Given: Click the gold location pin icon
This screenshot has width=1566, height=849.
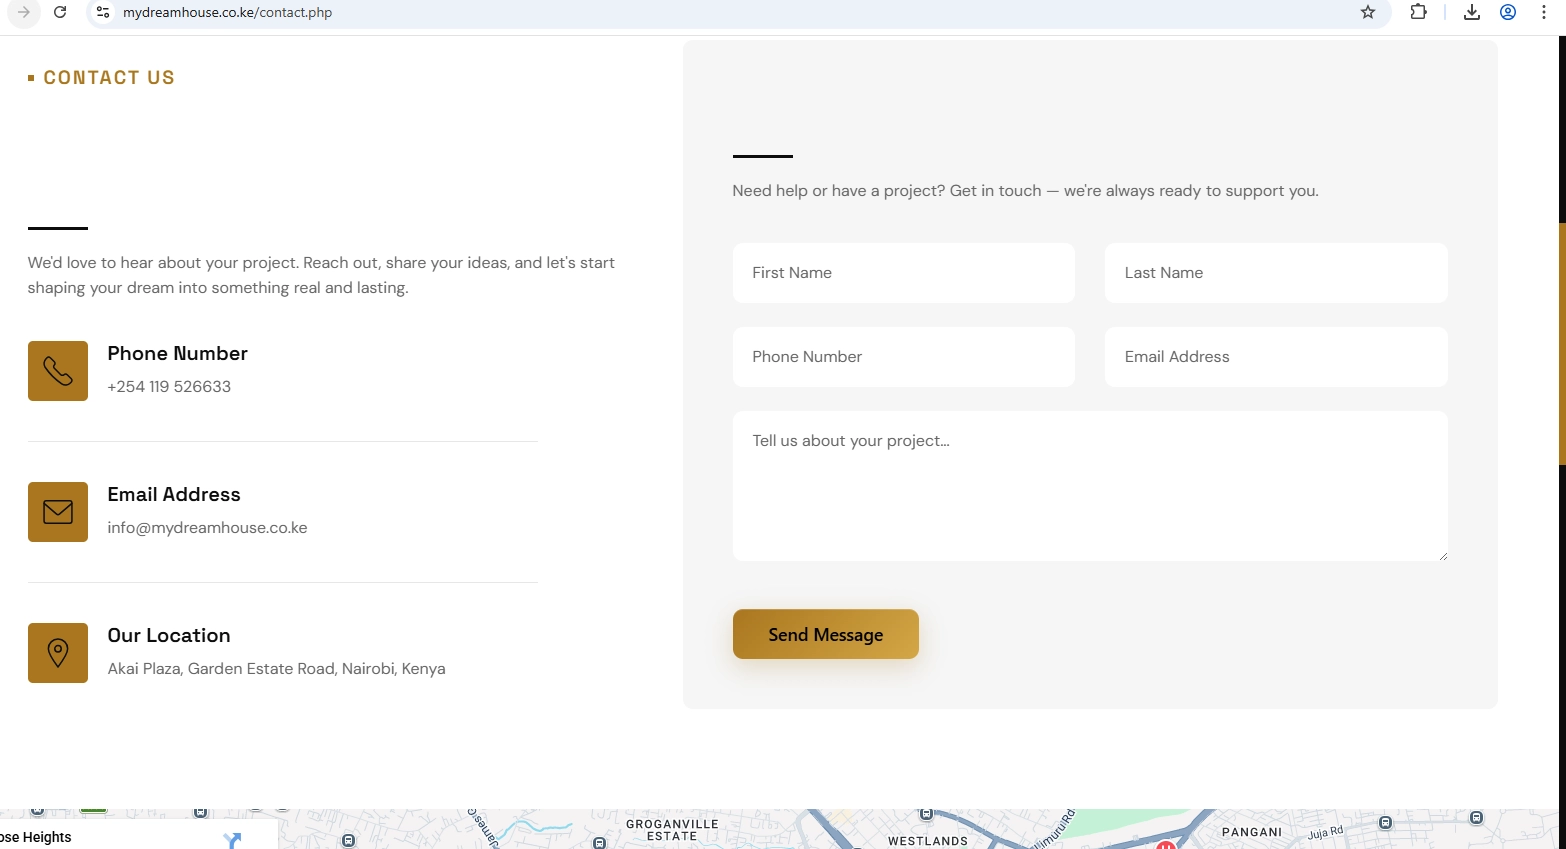Looking at the screenshot, I should (58, 653).
